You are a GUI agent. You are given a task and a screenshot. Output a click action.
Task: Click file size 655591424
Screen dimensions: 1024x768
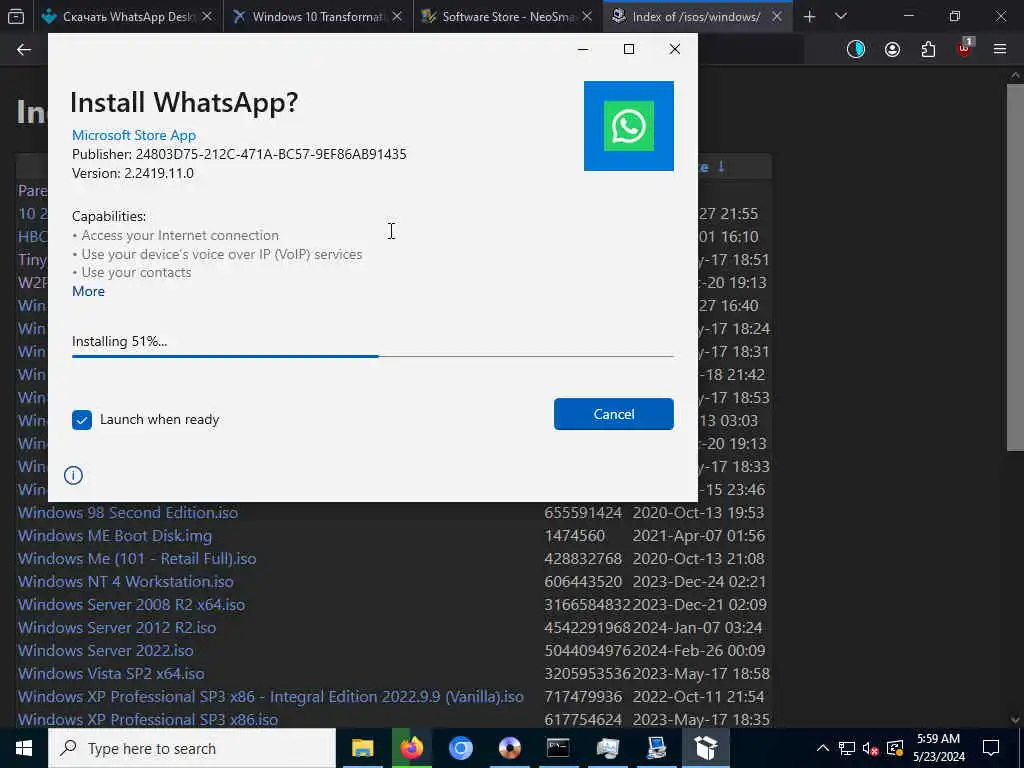point(583,513)
